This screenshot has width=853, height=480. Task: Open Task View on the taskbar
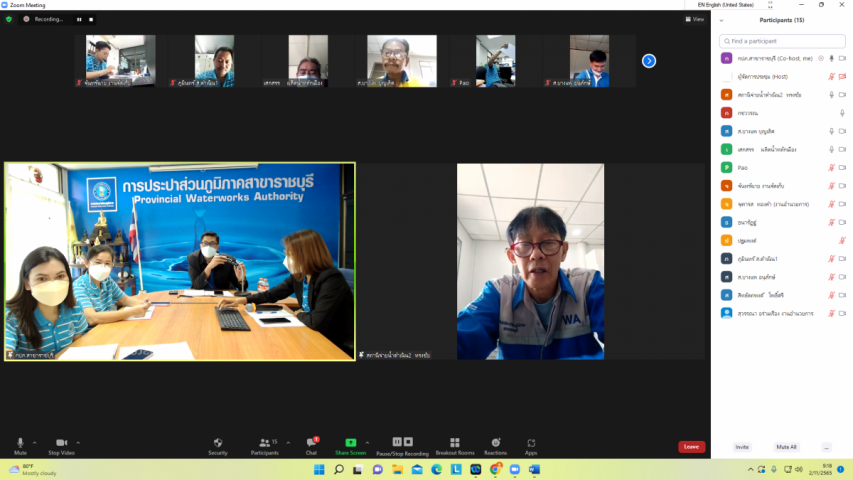358,469
